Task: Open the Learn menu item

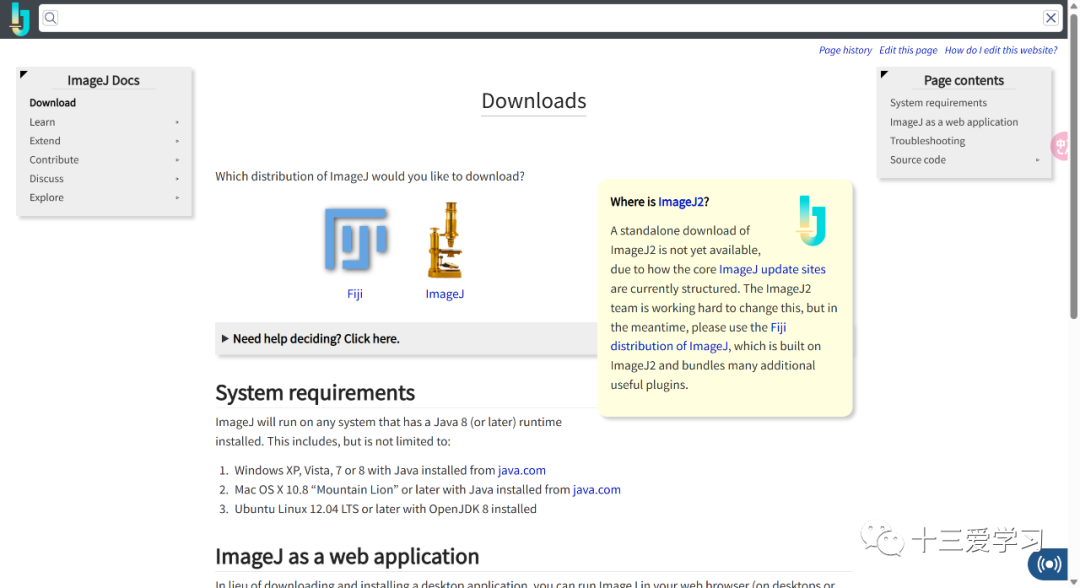Action: pyautogui.click(x=42, y=122)
